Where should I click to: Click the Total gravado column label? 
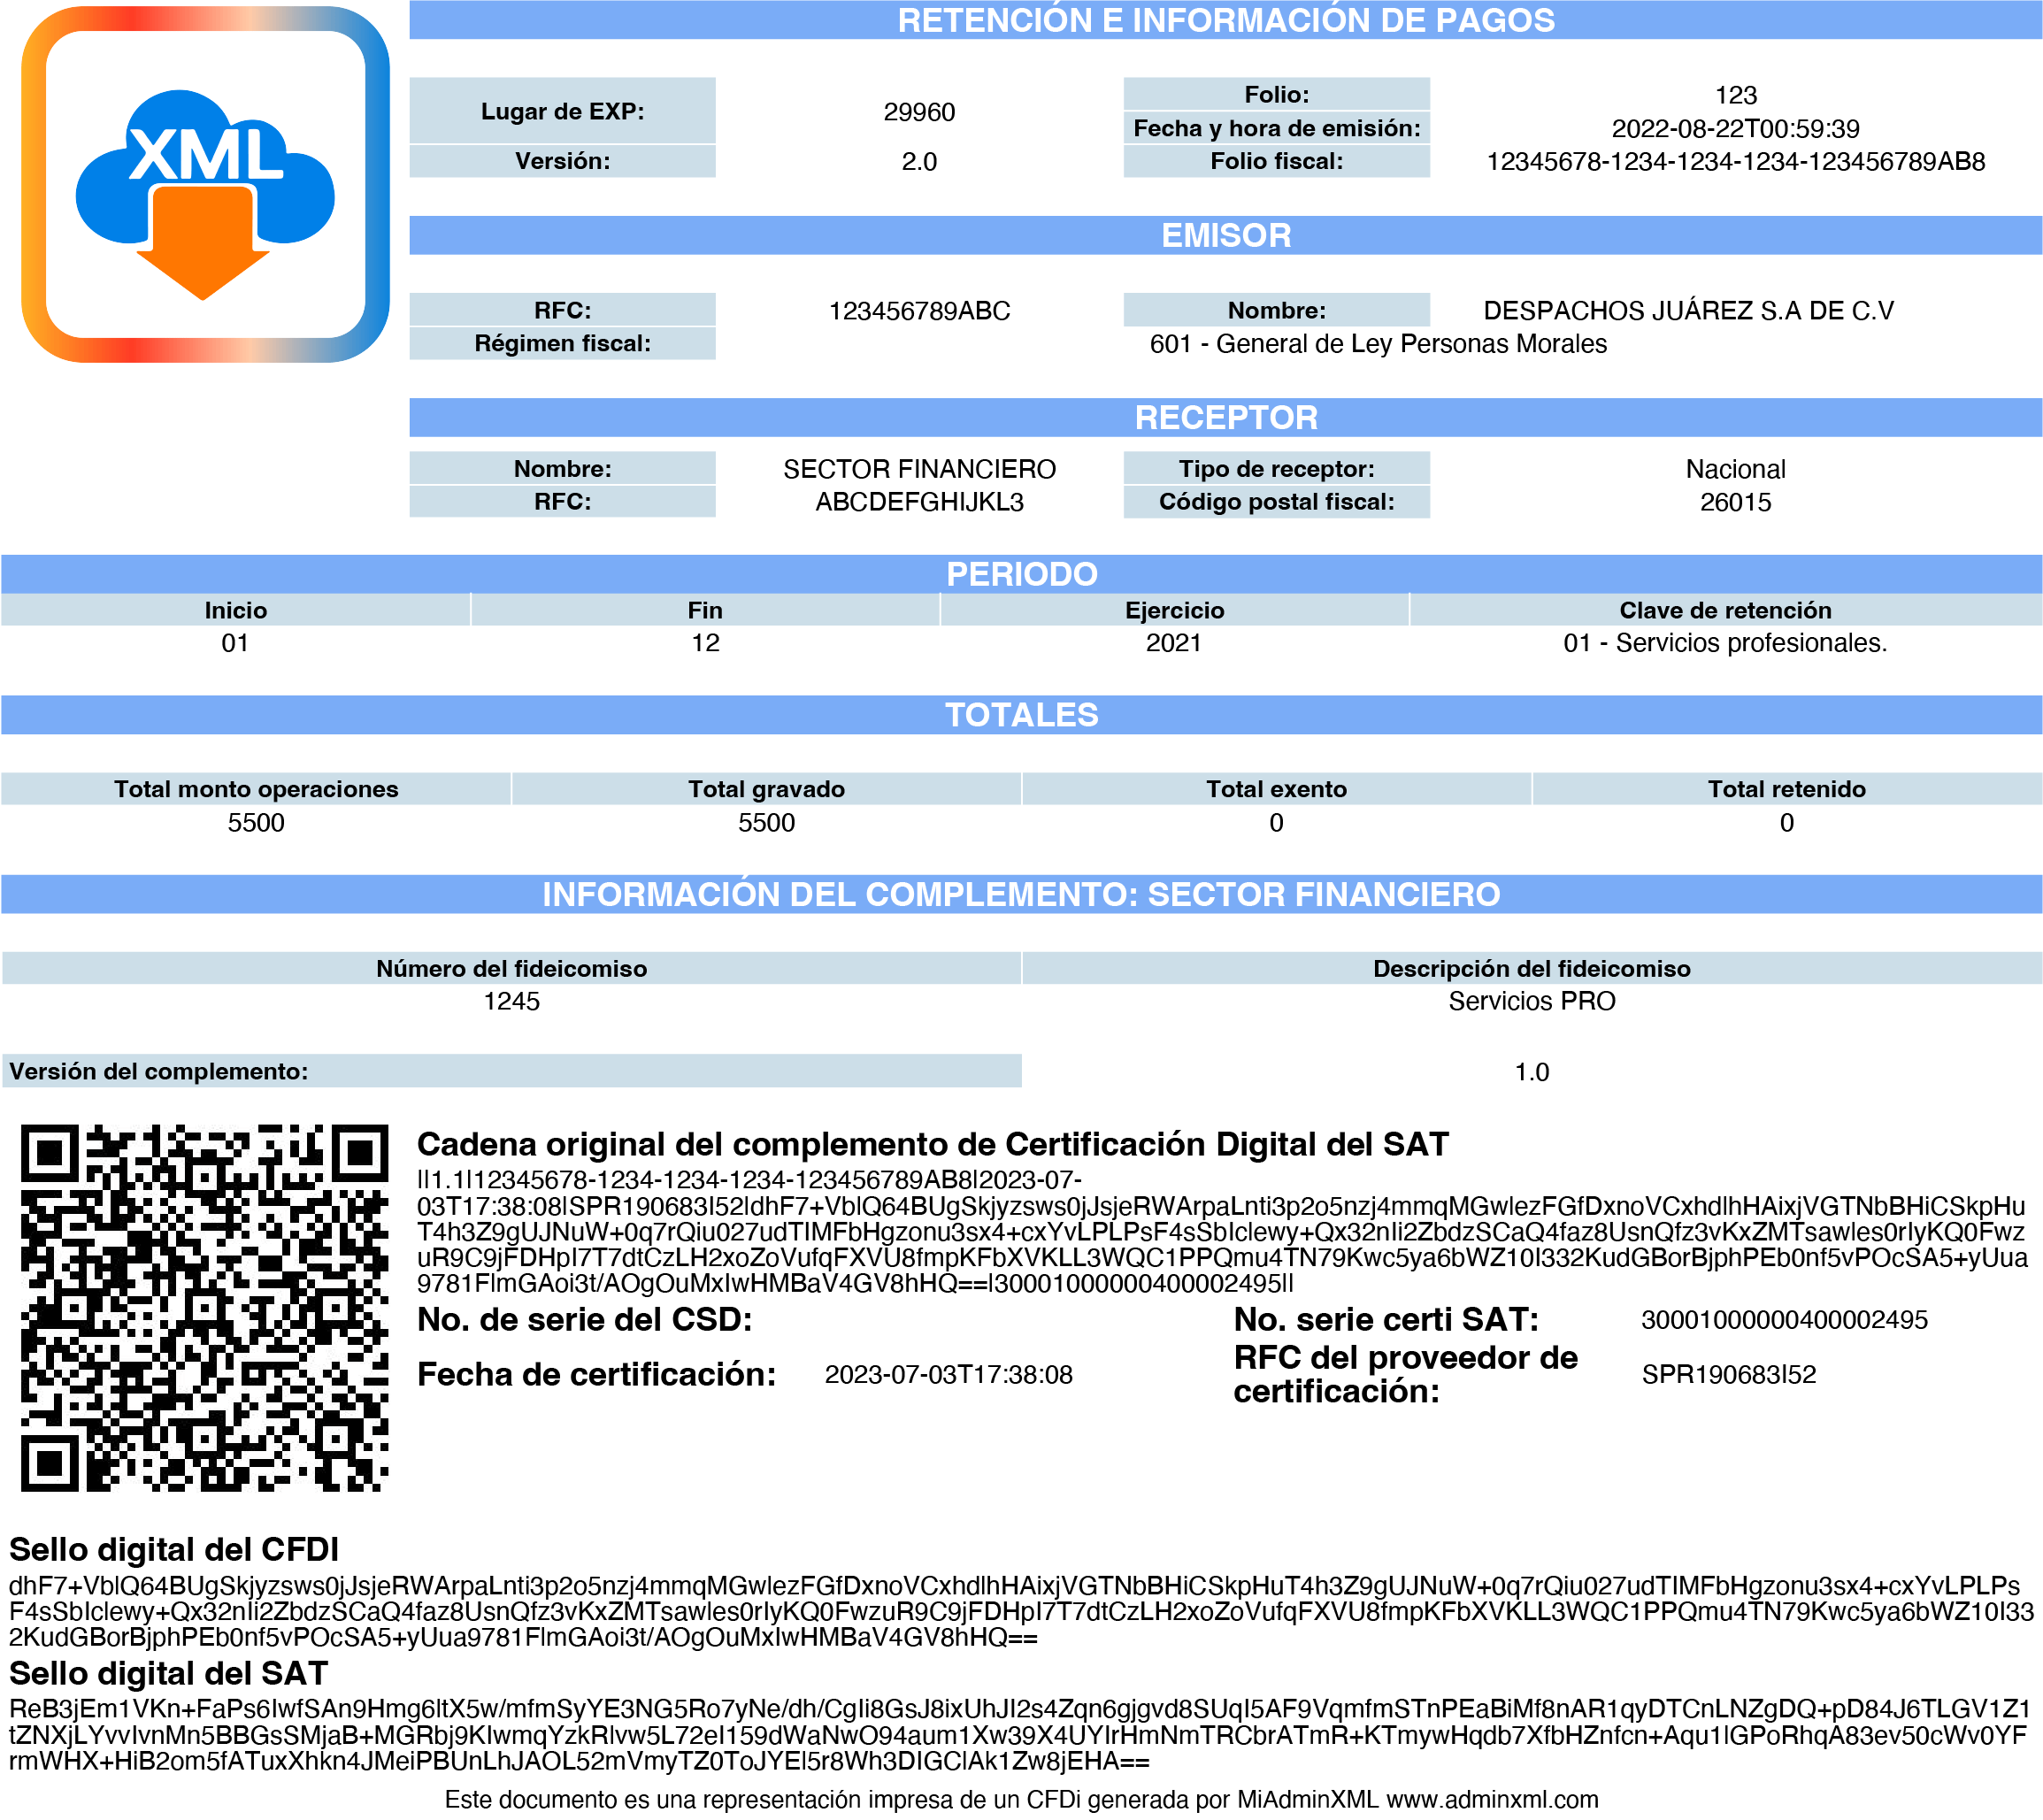coord(766,789)
